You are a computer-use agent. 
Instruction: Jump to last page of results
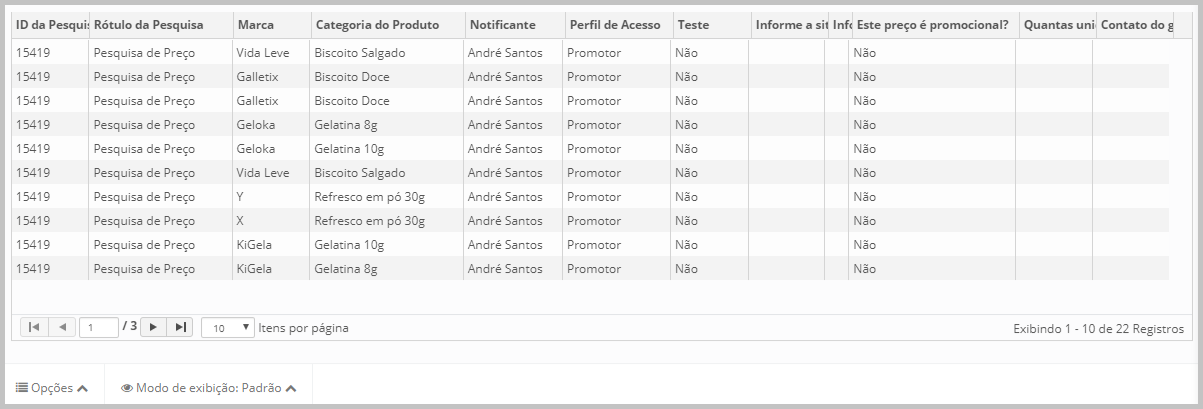[x=180, y=327]
